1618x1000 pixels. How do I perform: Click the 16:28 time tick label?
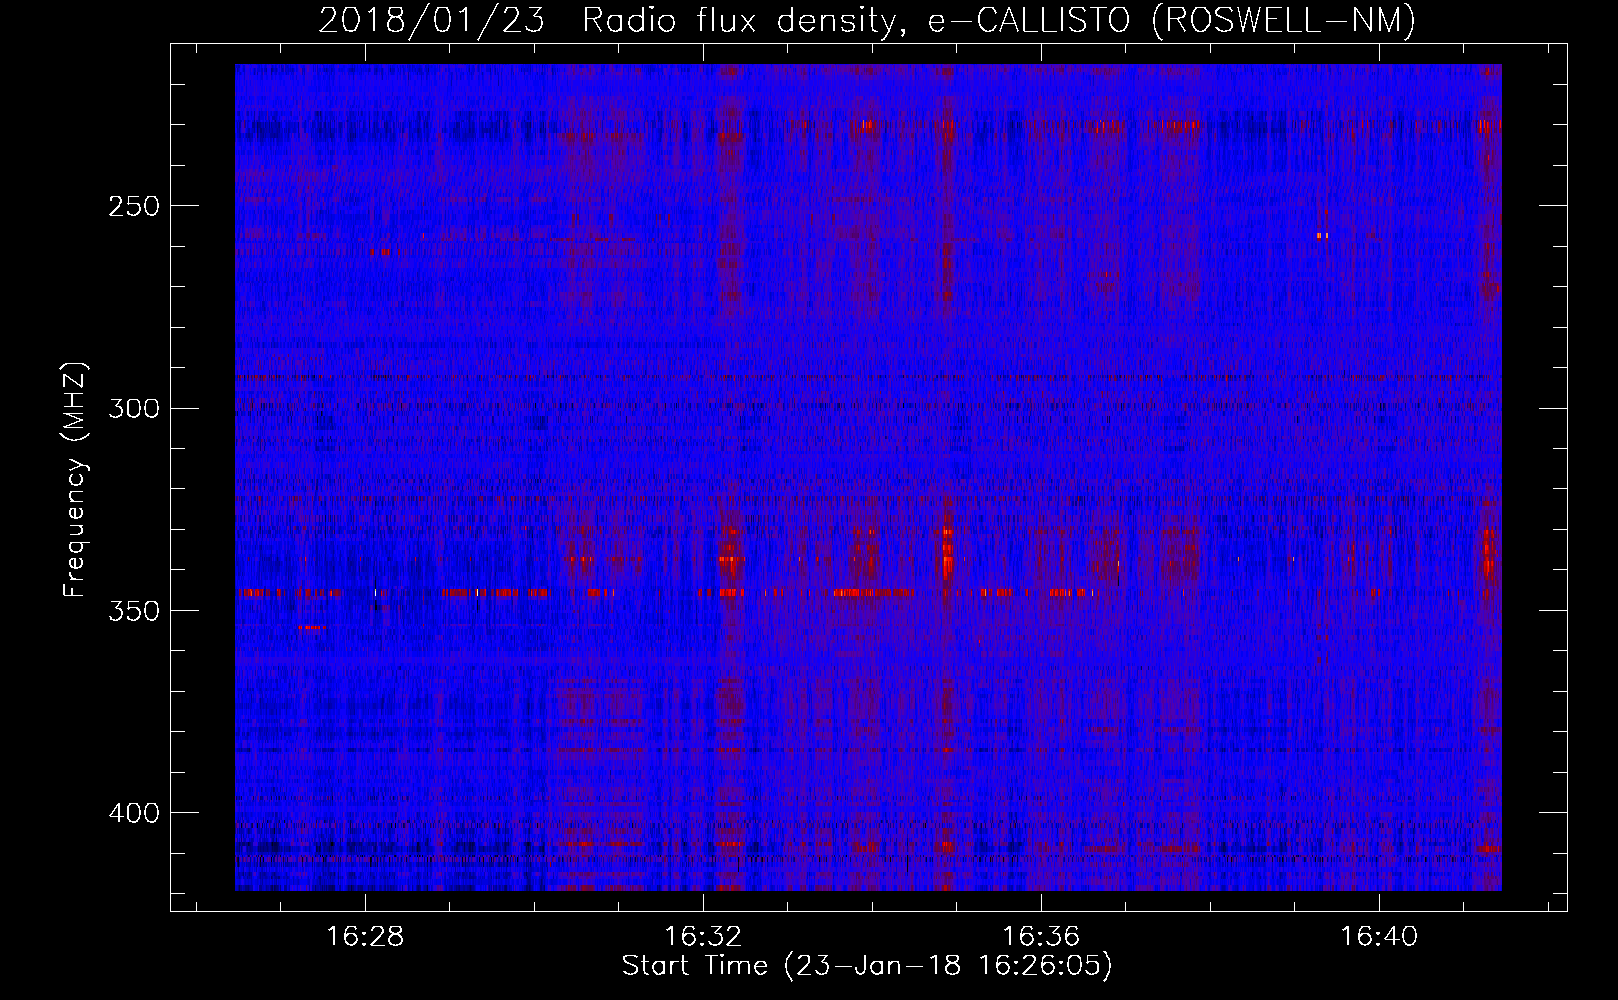tap(365, 937)
